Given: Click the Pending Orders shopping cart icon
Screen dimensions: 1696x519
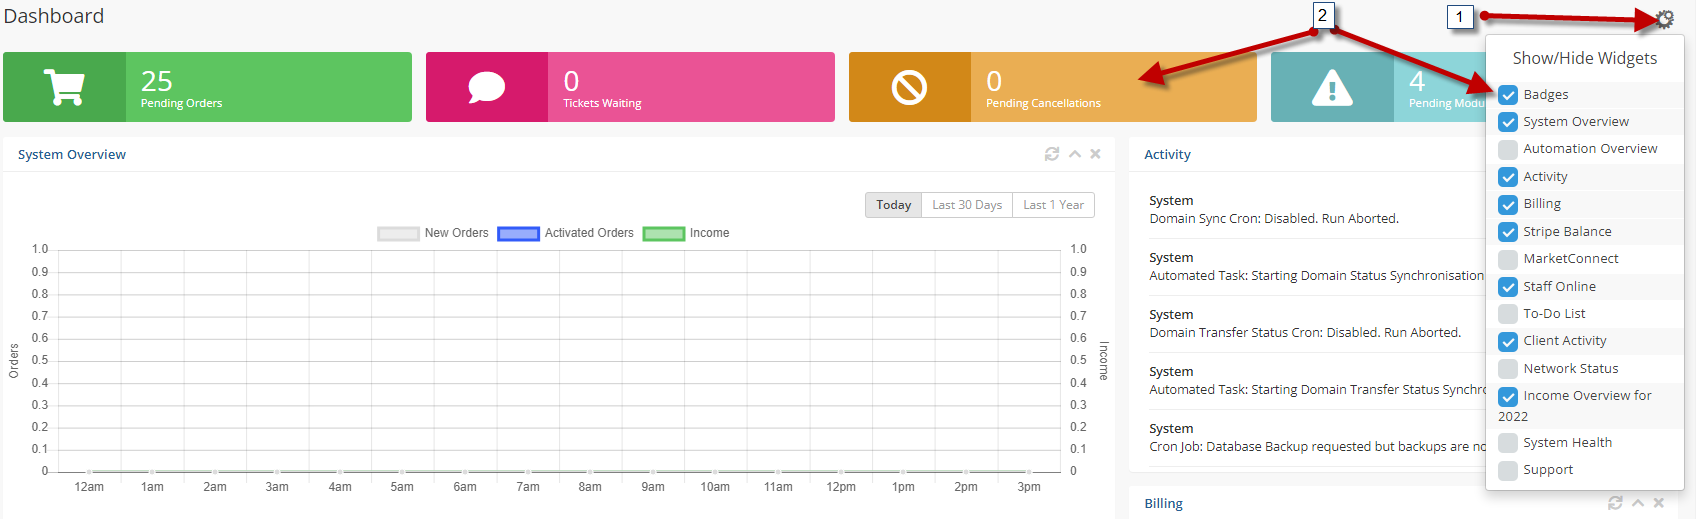Looking at the screenshot, I should tap(64, 87).
